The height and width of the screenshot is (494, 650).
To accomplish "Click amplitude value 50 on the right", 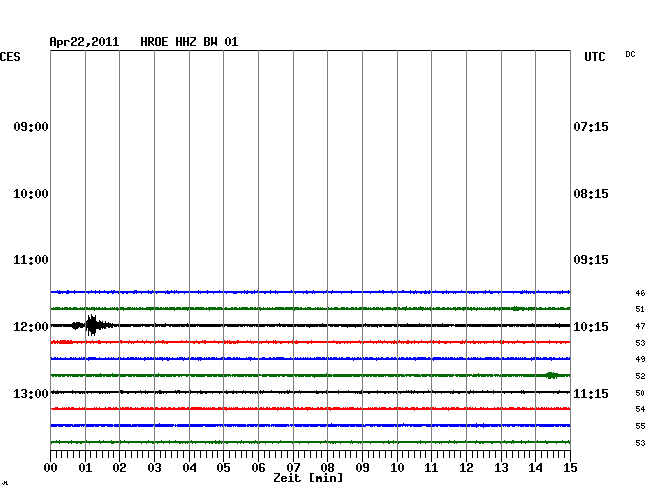I will [640, 393].
